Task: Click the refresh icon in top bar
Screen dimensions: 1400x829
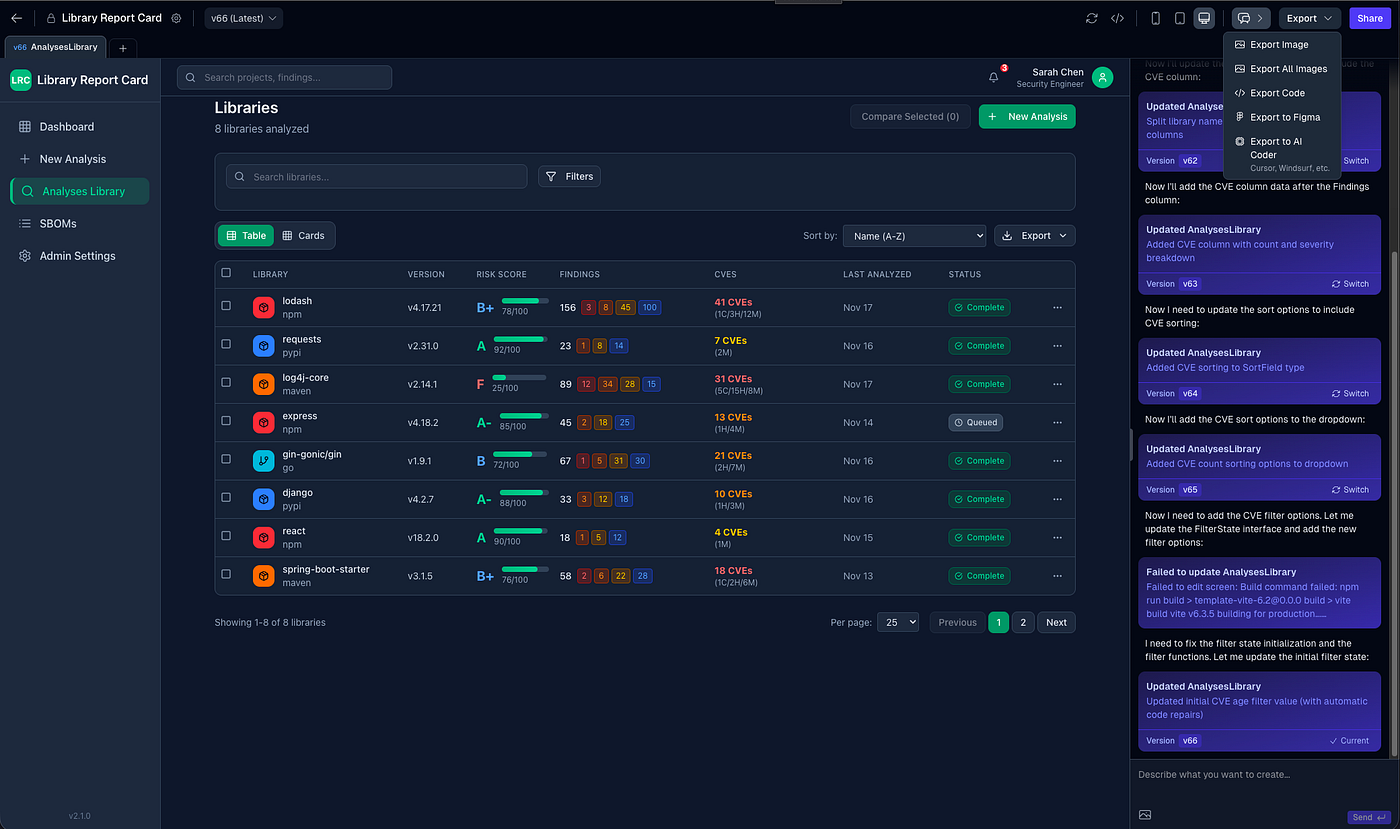Action: point(1092,18)
